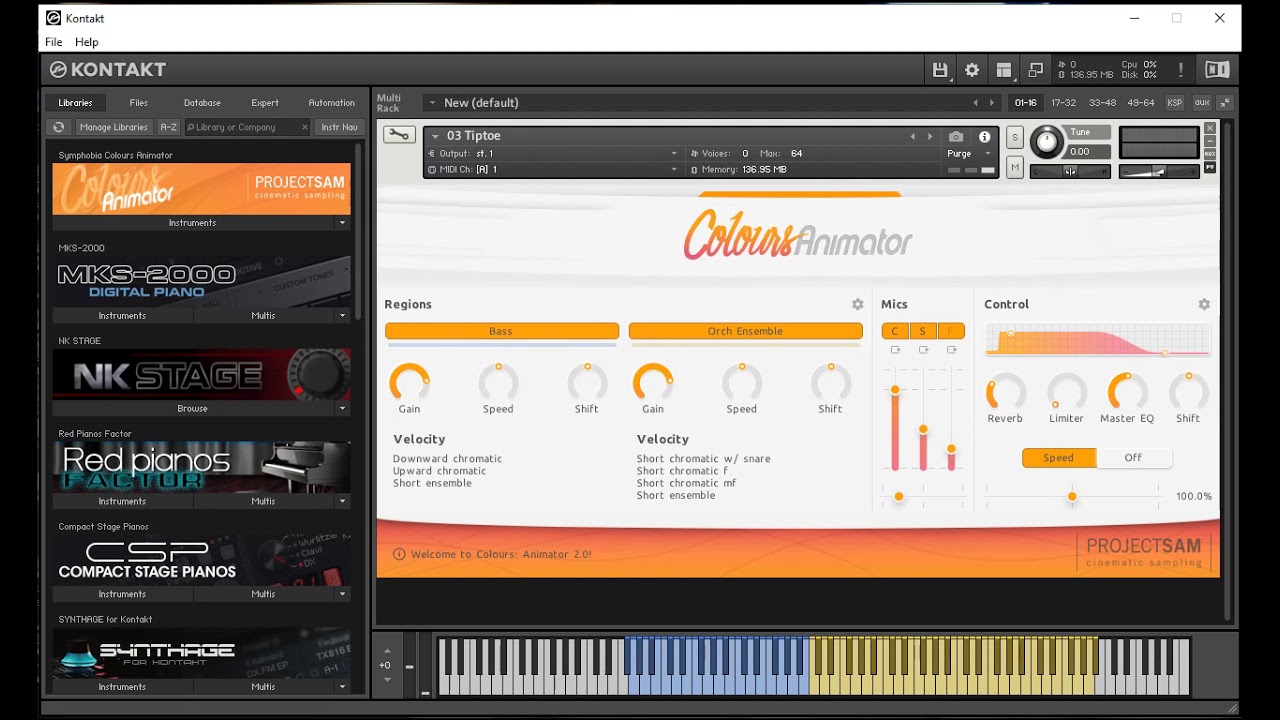Expand Colours Animator Instruments dropdown

[x=342, y=223]
